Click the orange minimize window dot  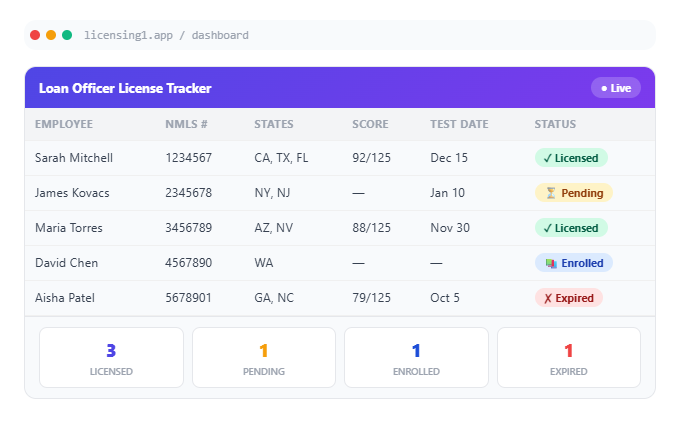click(51, 35)
